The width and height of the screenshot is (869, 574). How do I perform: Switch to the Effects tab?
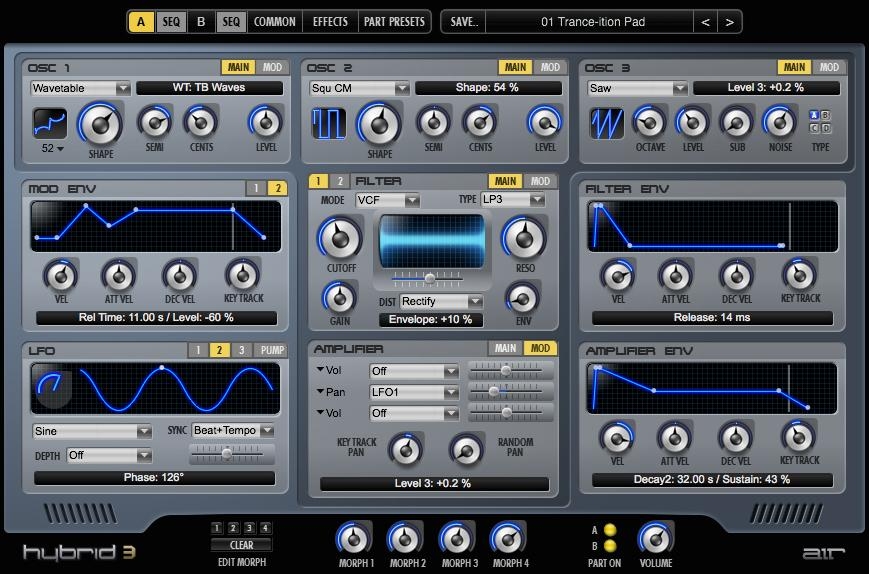tap(330, 21)
